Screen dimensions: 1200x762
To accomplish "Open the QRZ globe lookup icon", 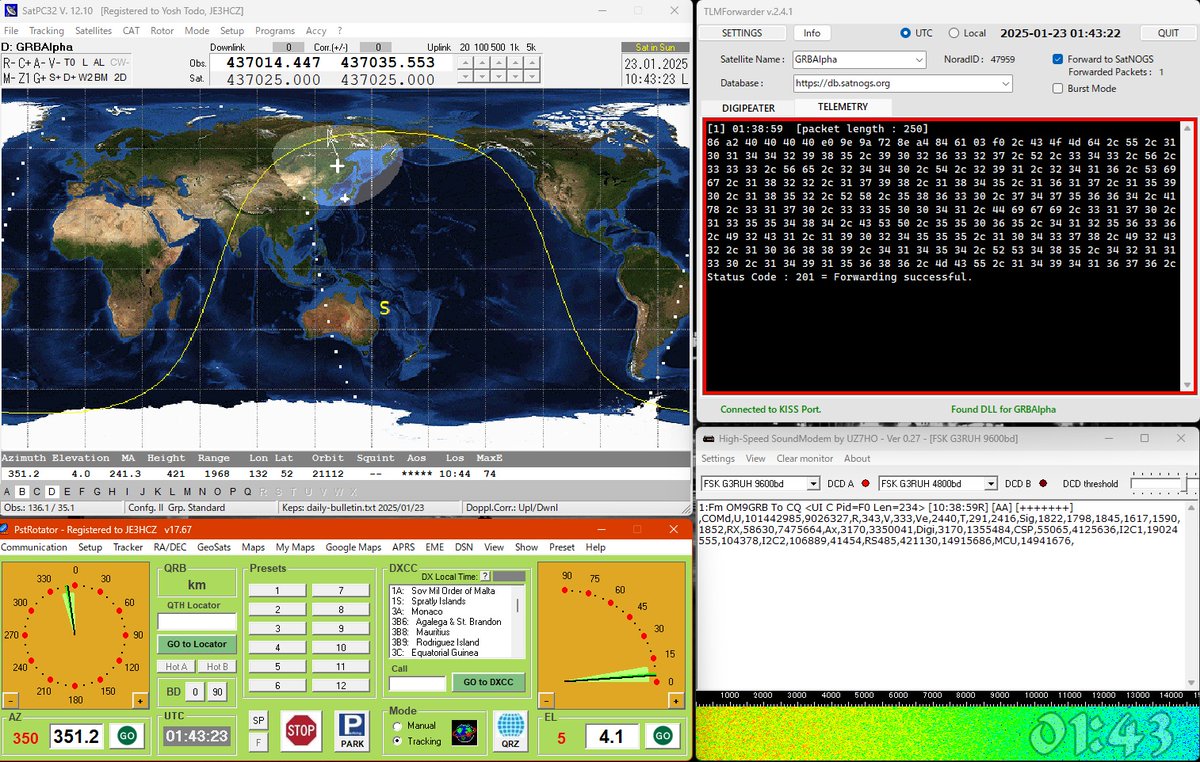I will (511, 731).
